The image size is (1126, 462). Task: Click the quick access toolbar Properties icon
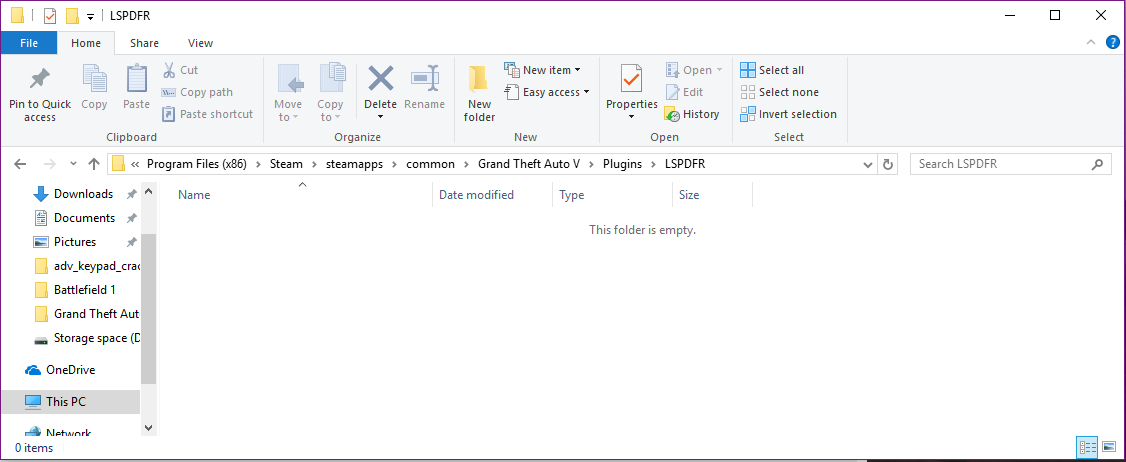coord(50,16)
